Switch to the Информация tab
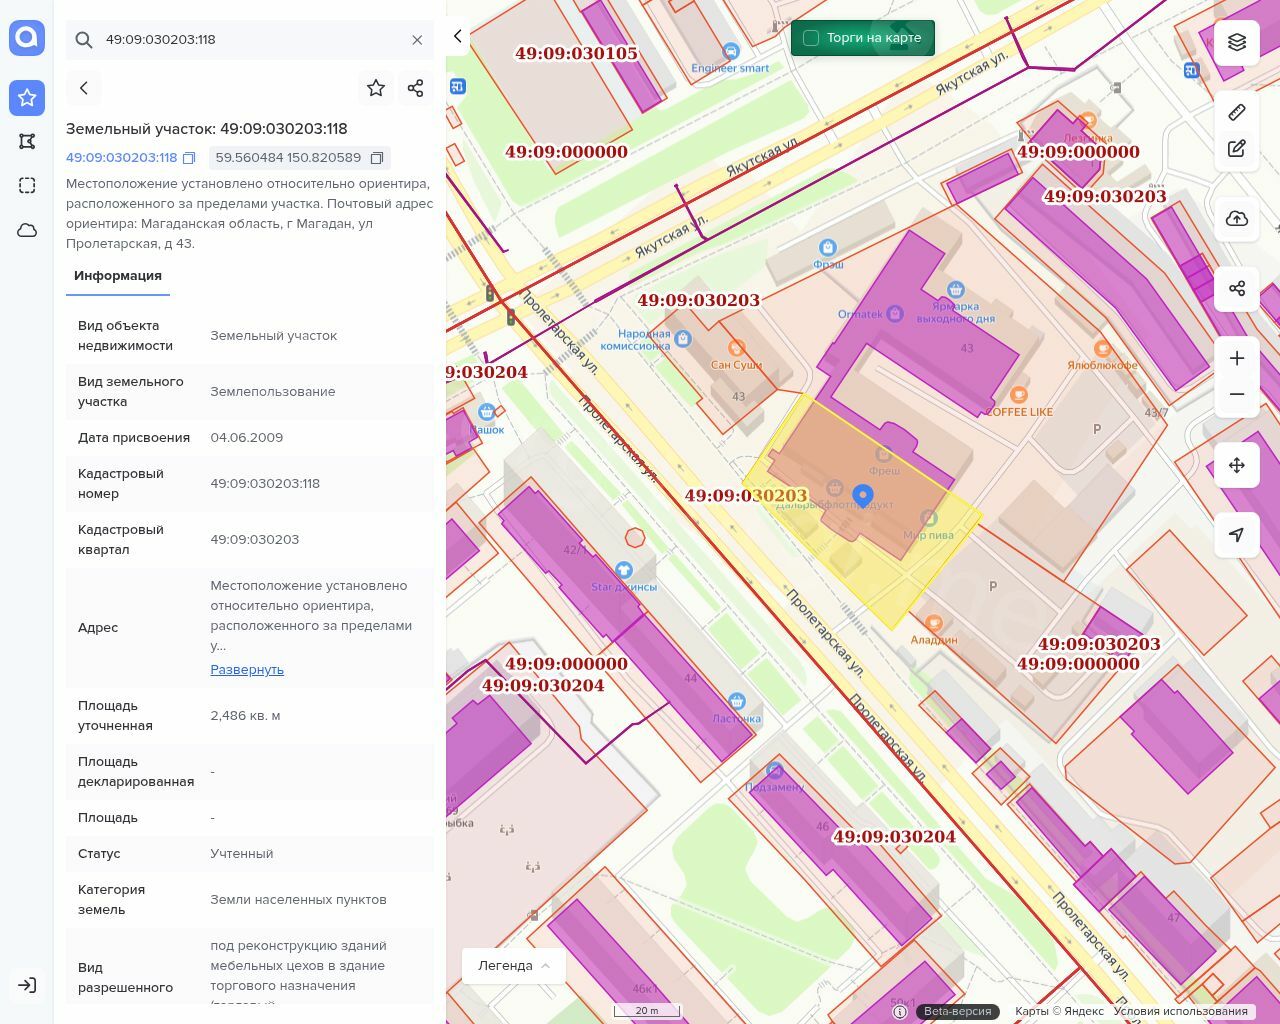The height and width of the screenshot is (1024, 1280). pyautogui.click(x=118, y=276)
